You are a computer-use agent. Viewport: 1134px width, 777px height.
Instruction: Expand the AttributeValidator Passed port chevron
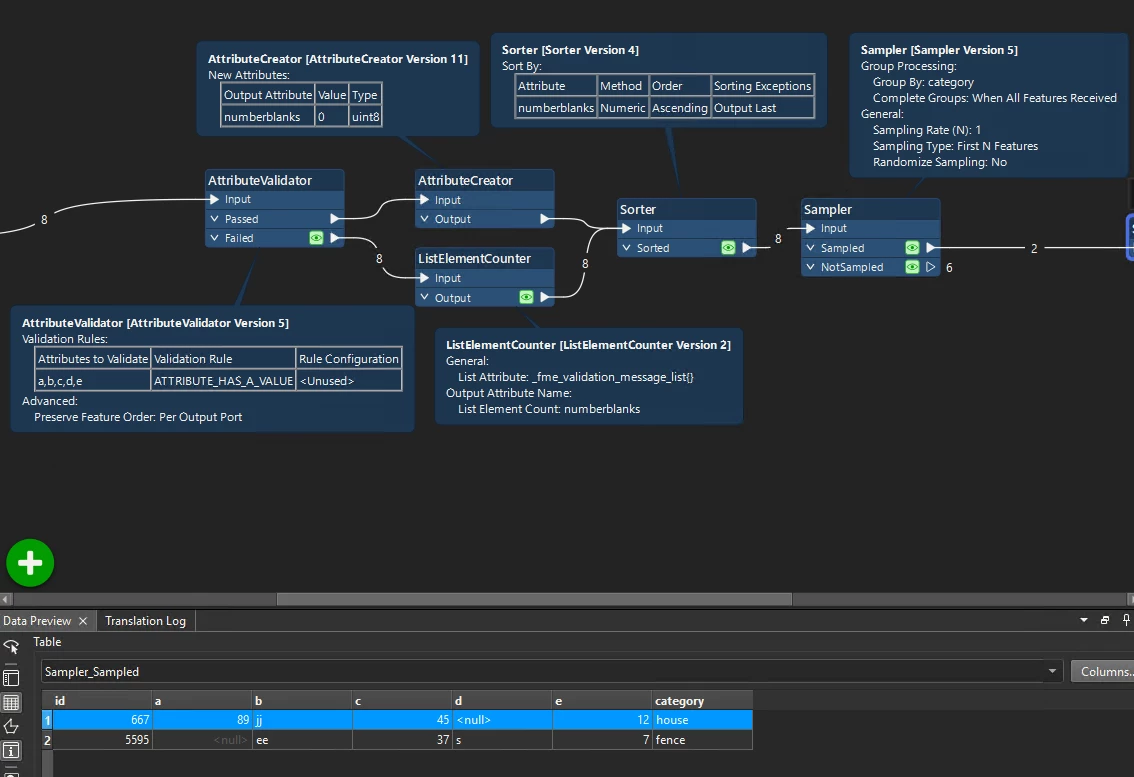click(215, 218)
